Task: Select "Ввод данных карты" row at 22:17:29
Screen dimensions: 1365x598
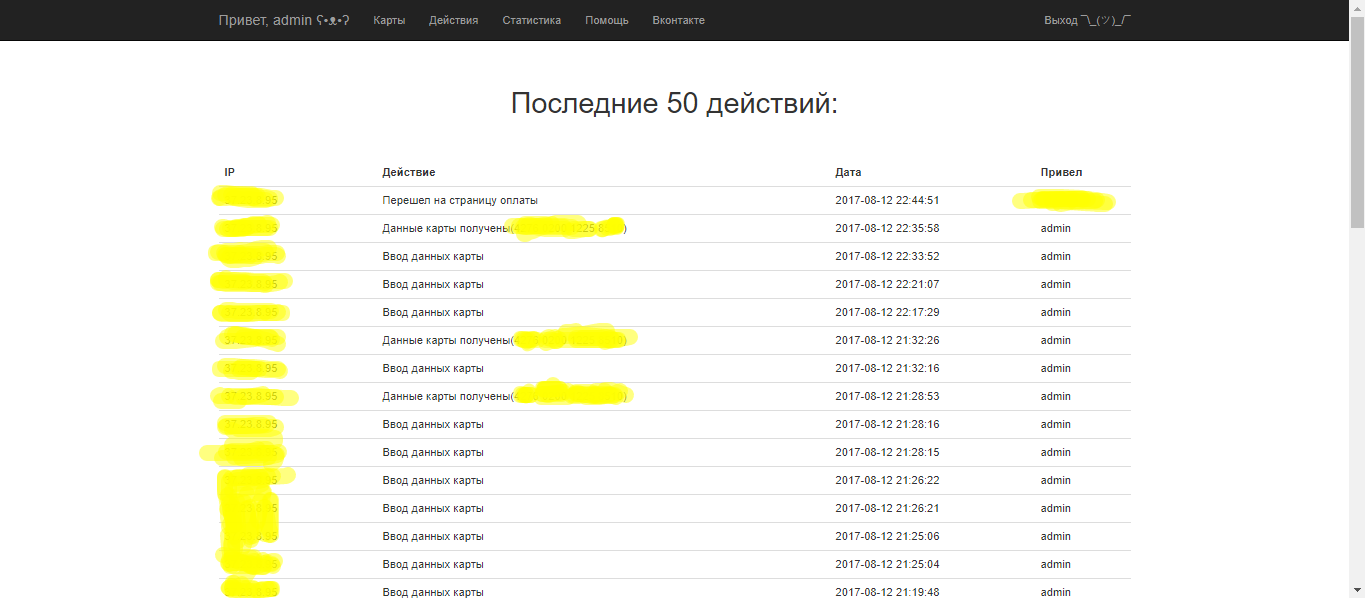Action: pos(433,313)
